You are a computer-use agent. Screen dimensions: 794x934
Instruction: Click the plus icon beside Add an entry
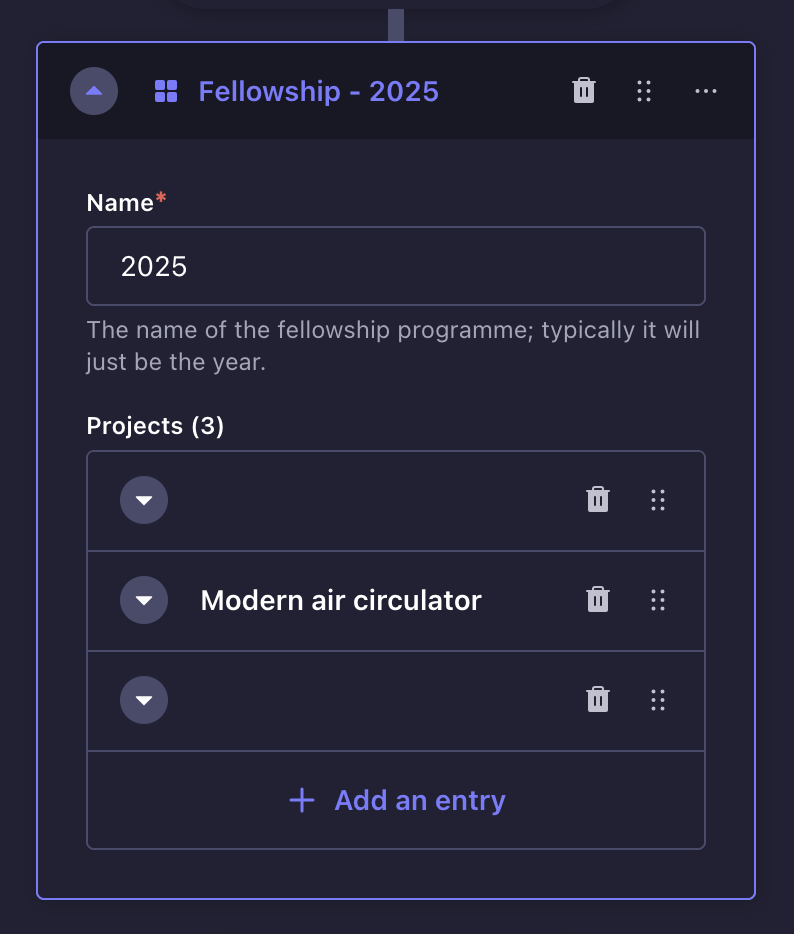point(302,800)
